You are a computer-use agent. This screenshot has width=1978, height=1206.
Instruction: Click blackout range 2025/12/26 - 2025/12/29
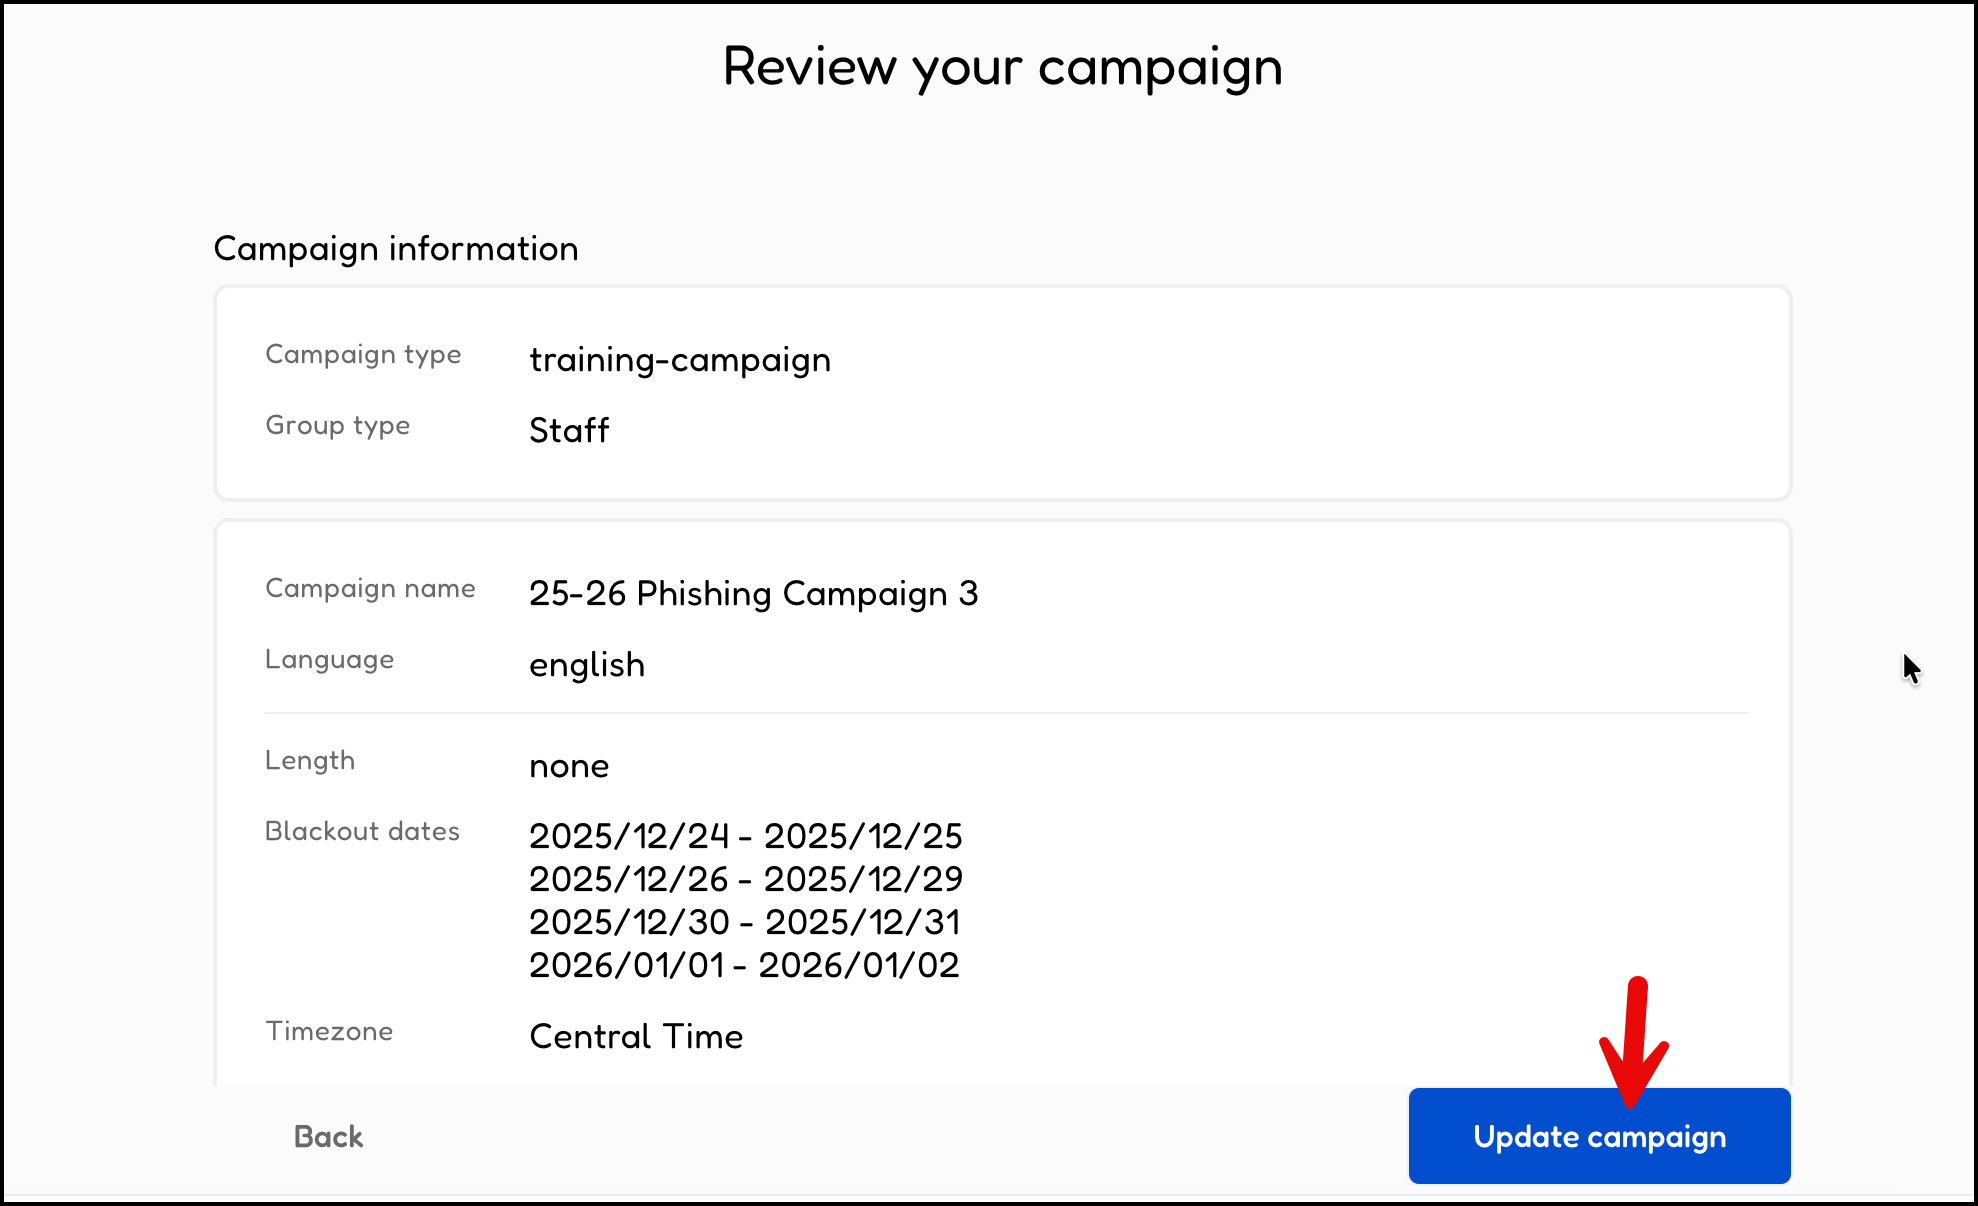pos(745,879)
